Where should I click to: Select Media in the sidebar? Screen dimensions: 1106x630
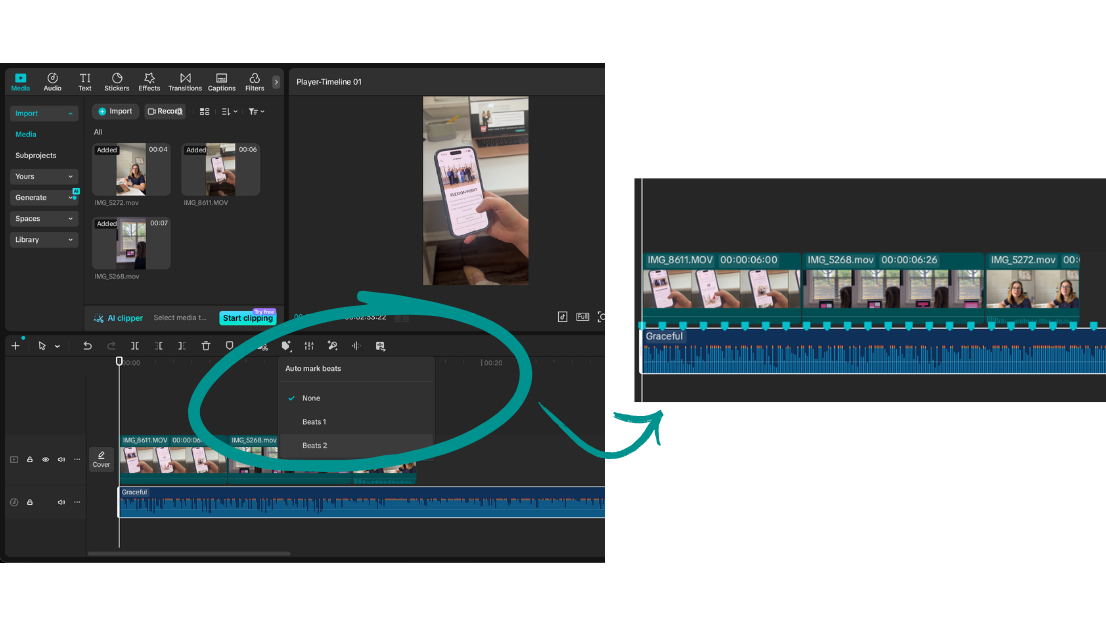click(26, 134)
